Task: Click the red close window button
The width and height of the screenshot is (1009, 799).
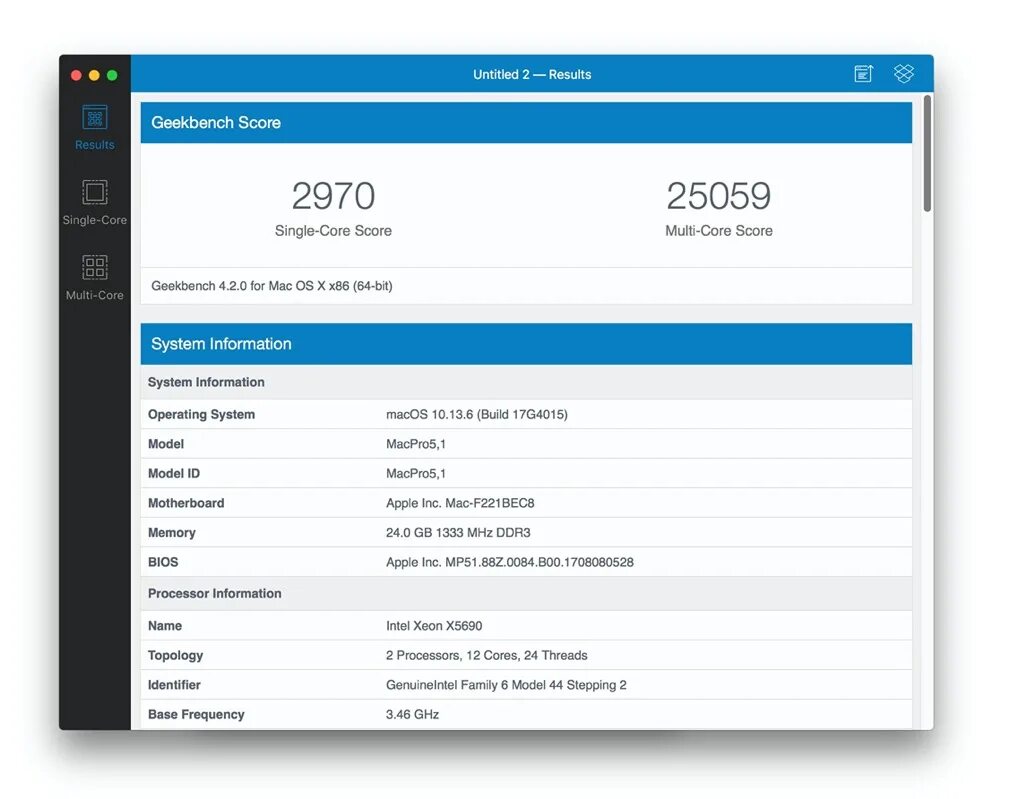Action: [76, 75]
